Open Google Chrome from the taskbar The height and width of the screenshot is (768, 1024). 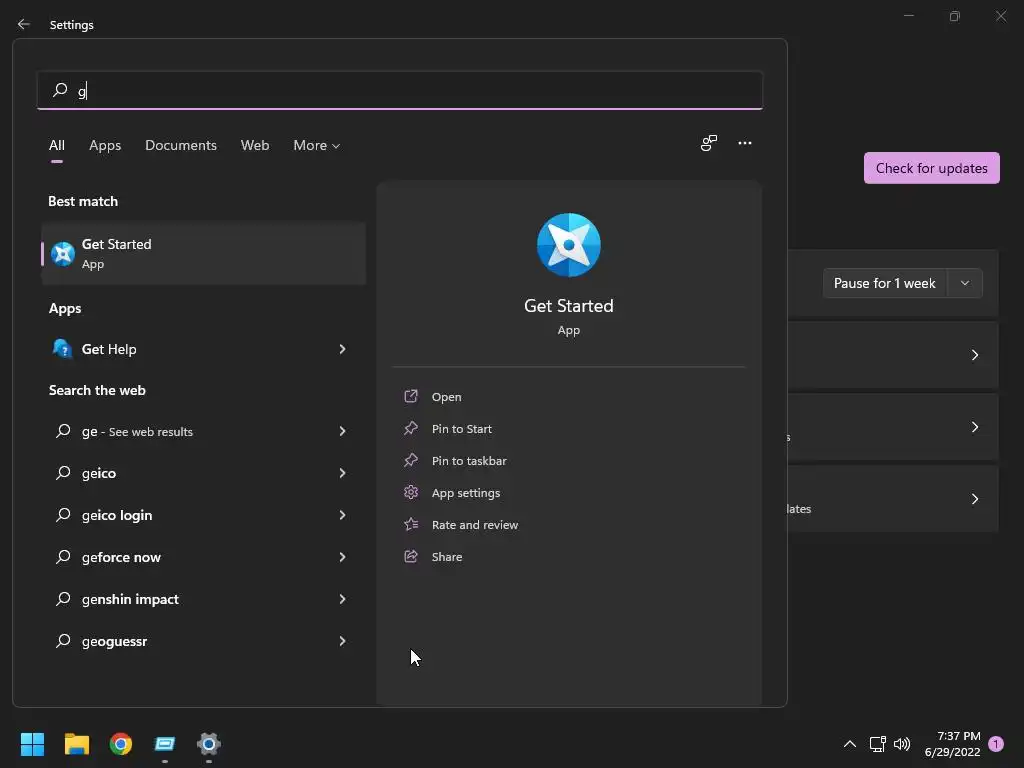coord(121,744)
